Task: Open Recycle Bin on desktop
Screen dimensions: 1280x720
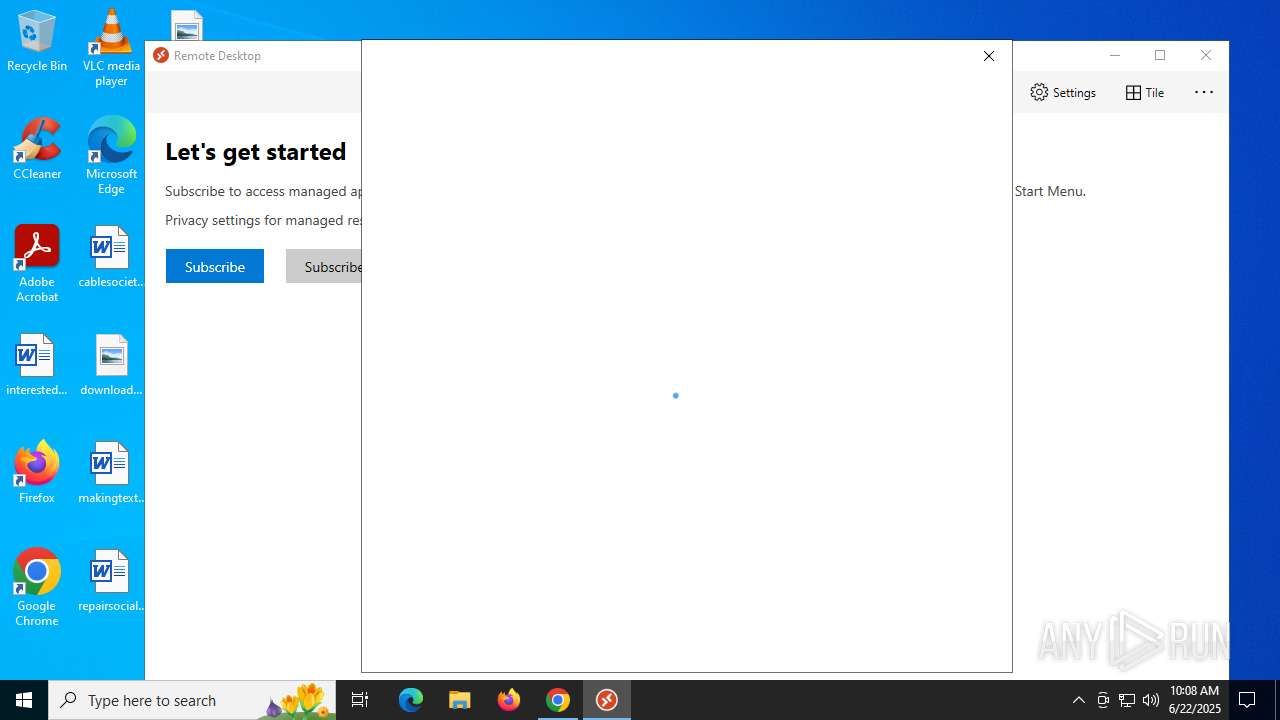Action: 37,41
